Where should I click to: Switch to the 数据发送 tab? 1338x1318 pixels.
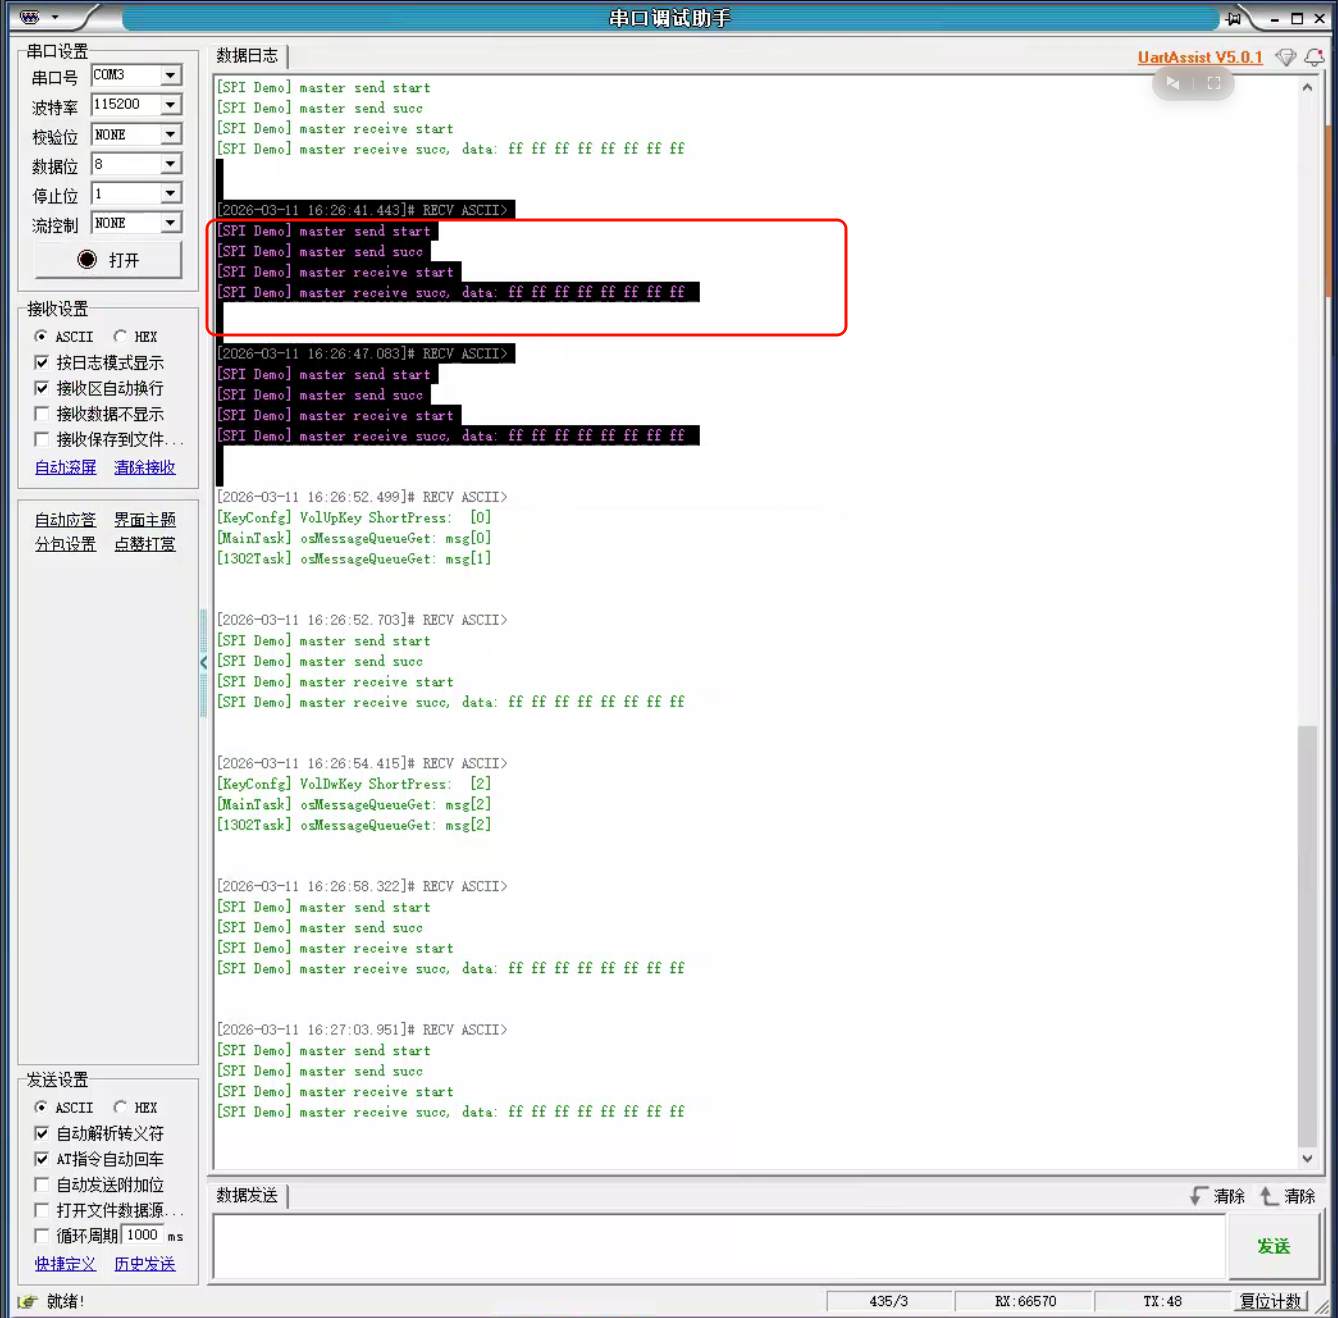(248, 1196)
